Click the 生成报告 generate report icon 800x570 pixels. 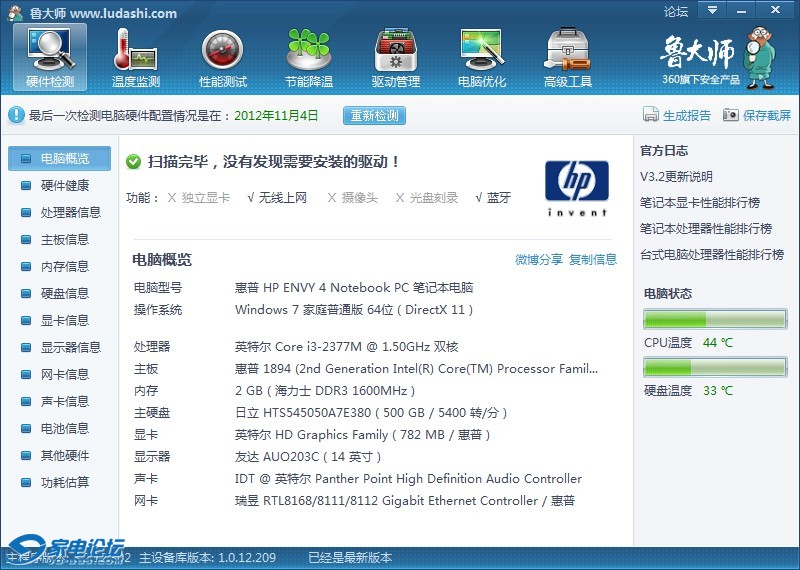pyautogui.click(x=651, y=116)
